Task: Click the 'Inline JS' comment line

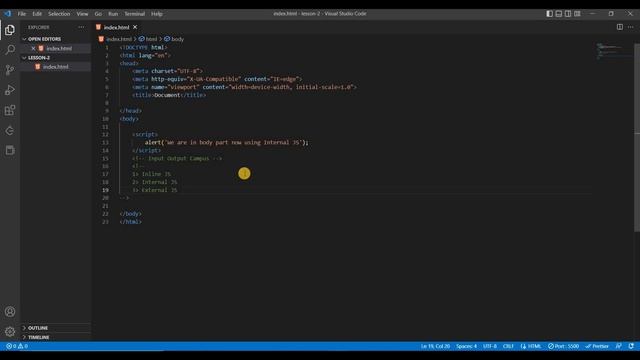Action: tap(151, 174)
